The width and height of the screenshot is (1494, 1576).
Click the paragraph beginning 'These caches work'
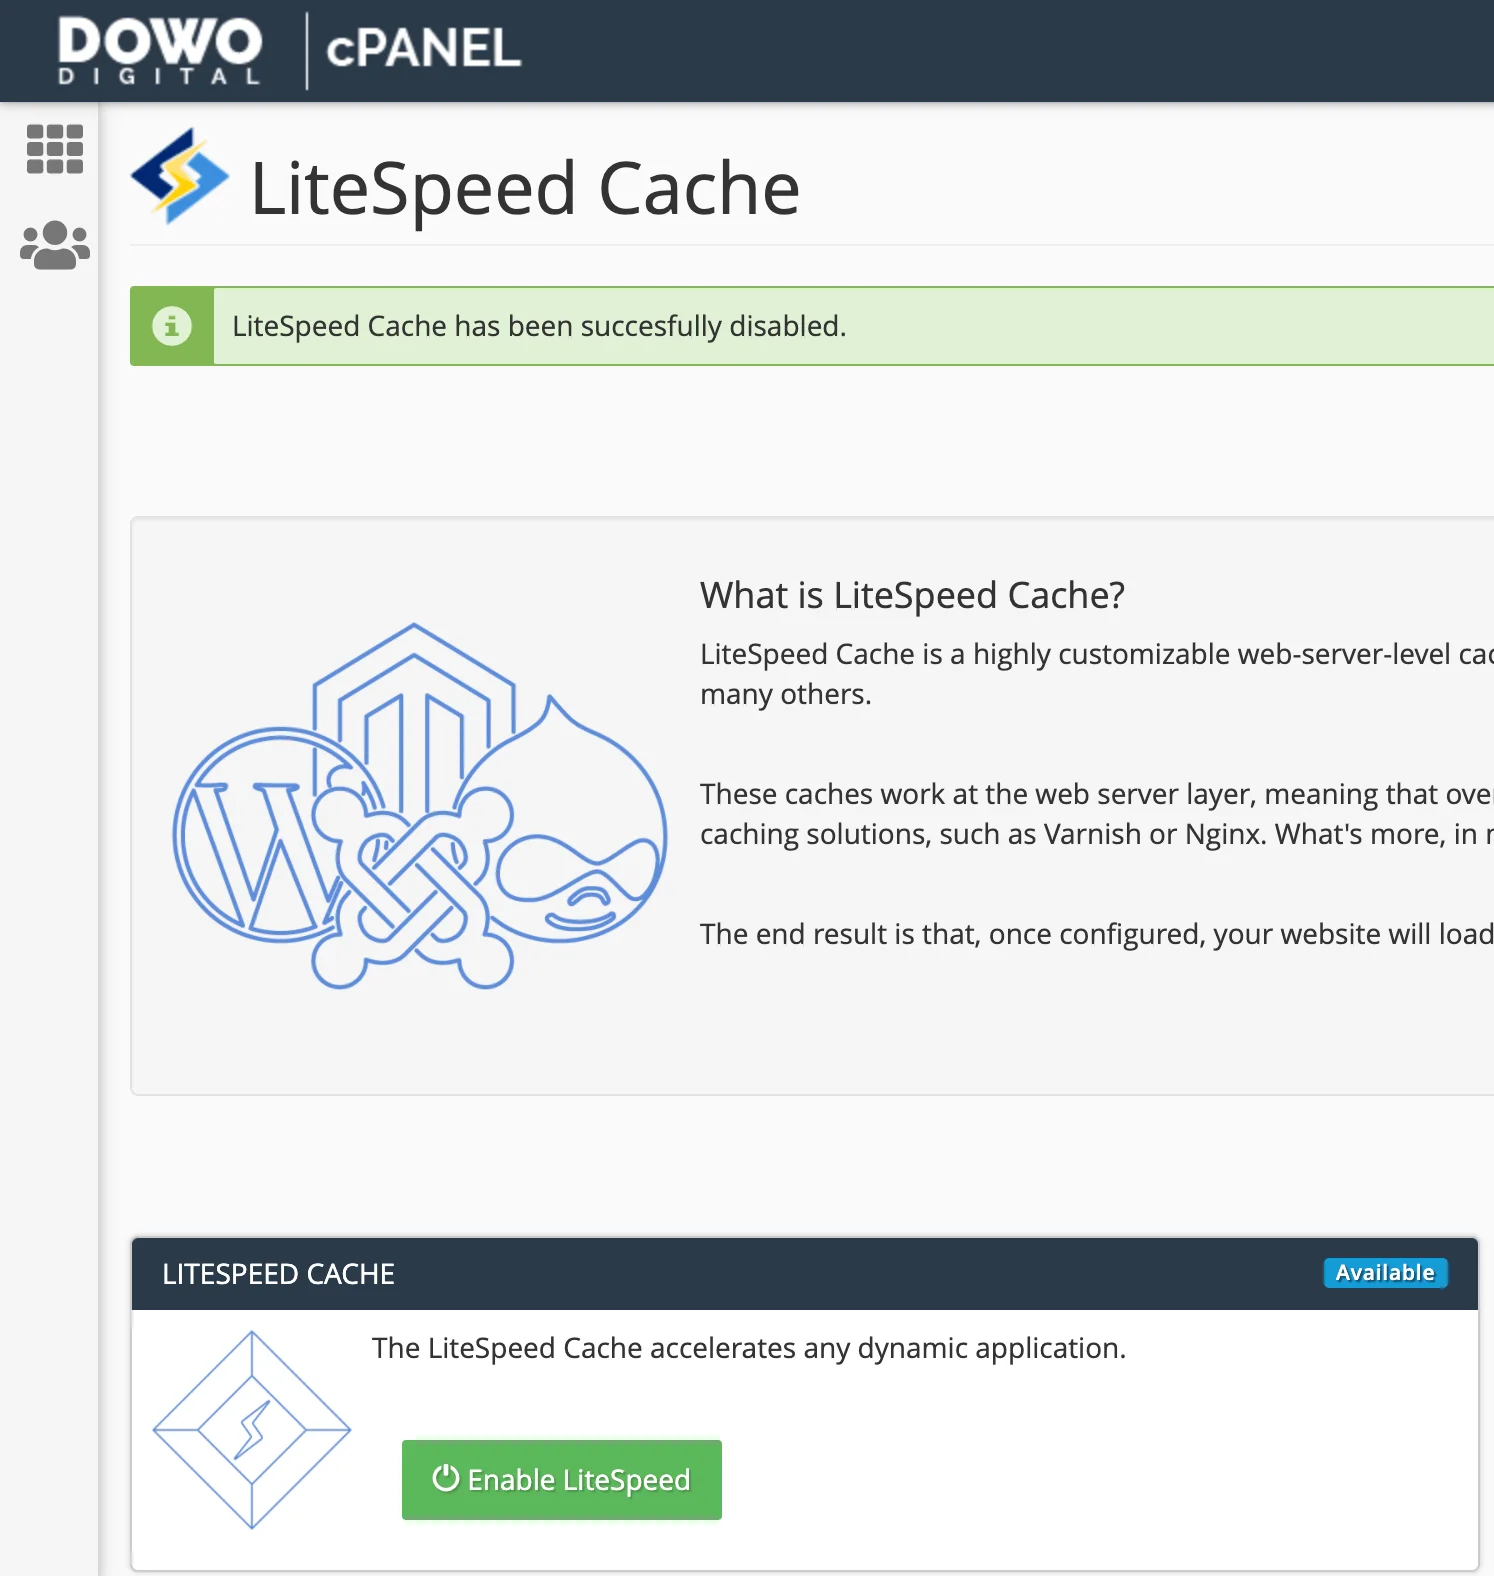click(1097, 813)
